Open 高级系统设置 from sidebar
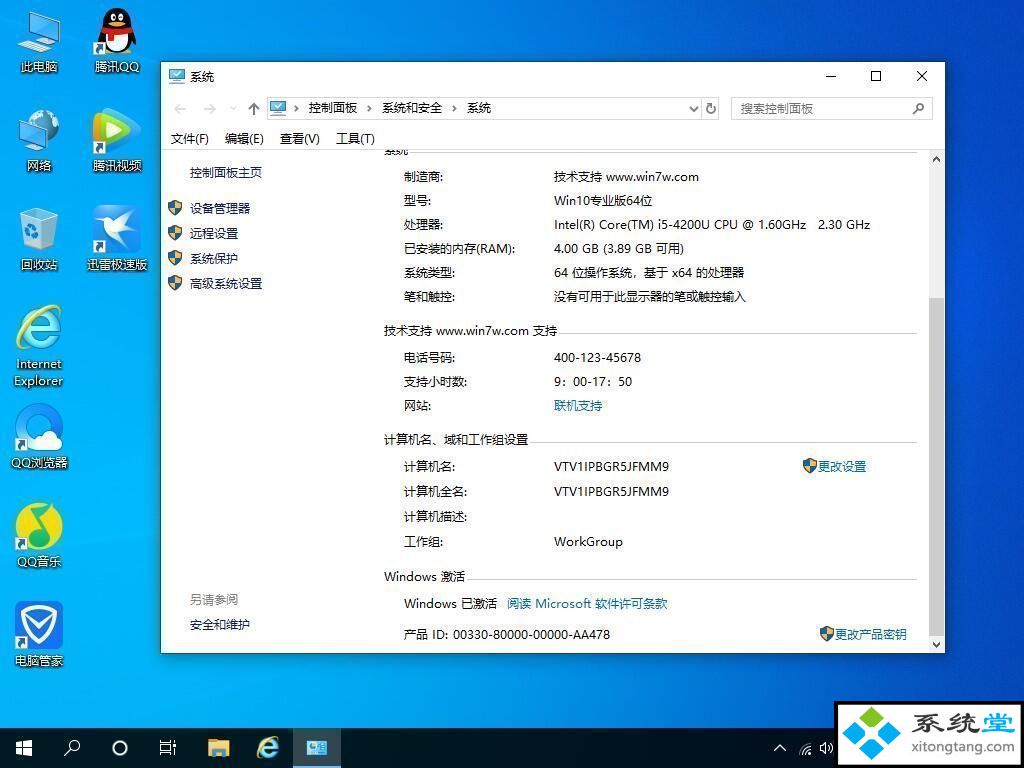 [x=226, y=283]
